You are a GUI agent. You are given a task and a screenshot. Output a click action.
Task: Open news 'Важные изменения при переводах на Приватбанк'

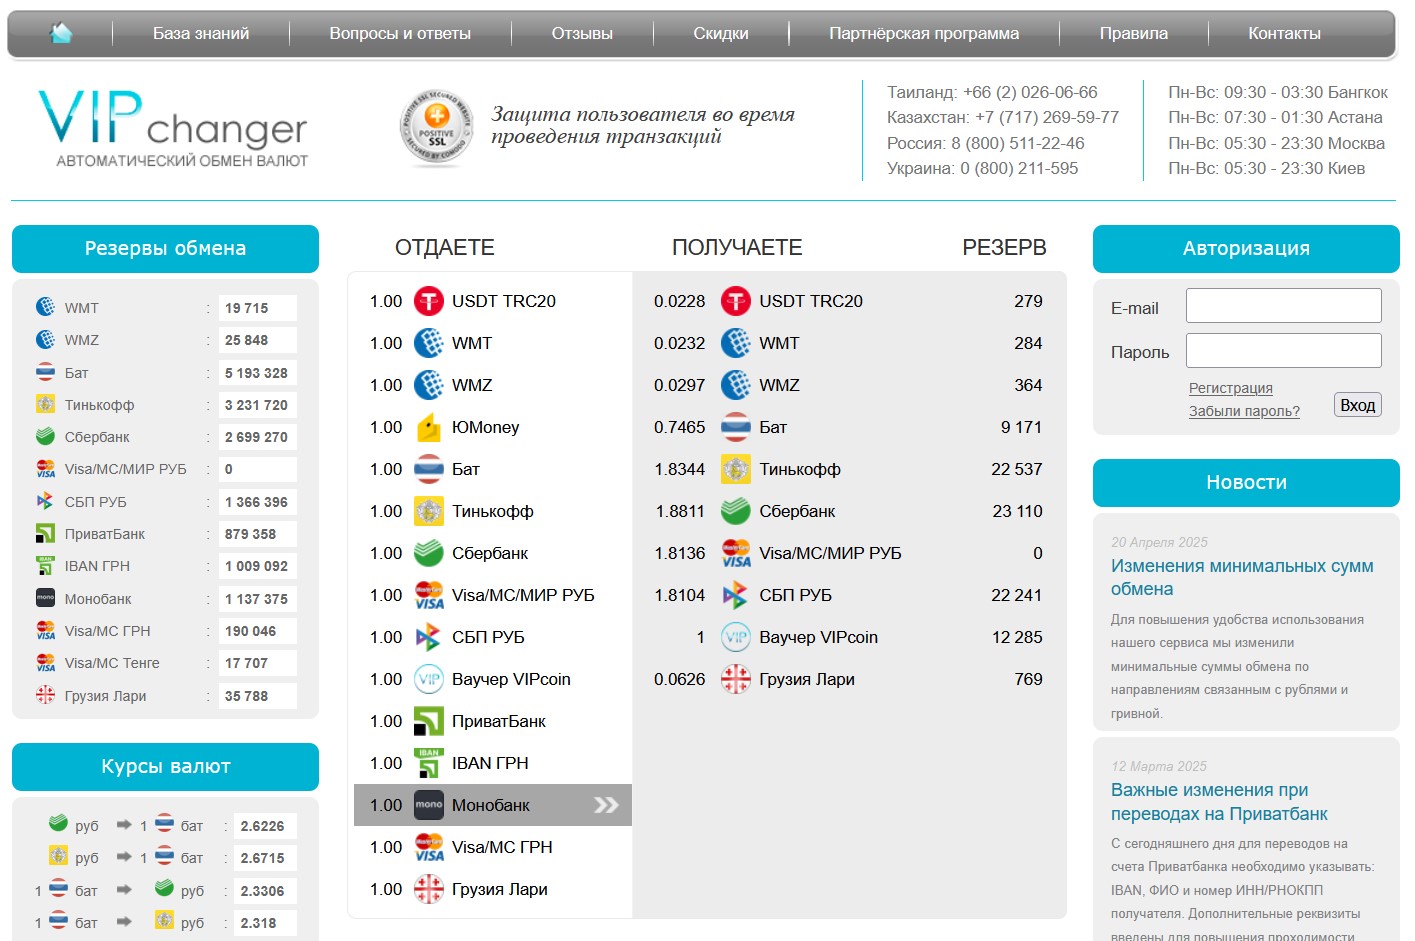pyautogui.click(x=1219, y=802)
